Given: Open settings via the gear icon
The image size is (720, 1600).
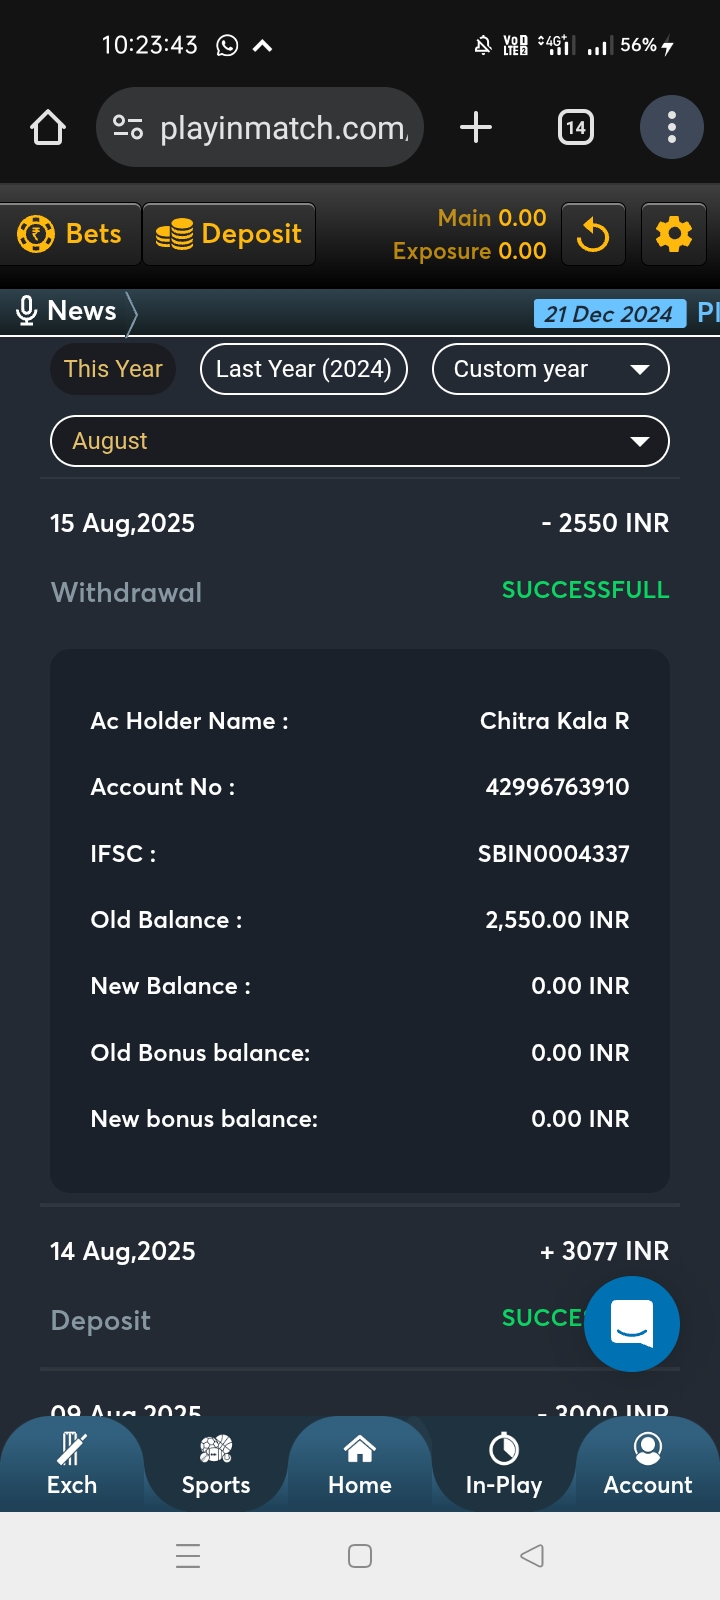Looking at the screenshot, I should 673,235.
